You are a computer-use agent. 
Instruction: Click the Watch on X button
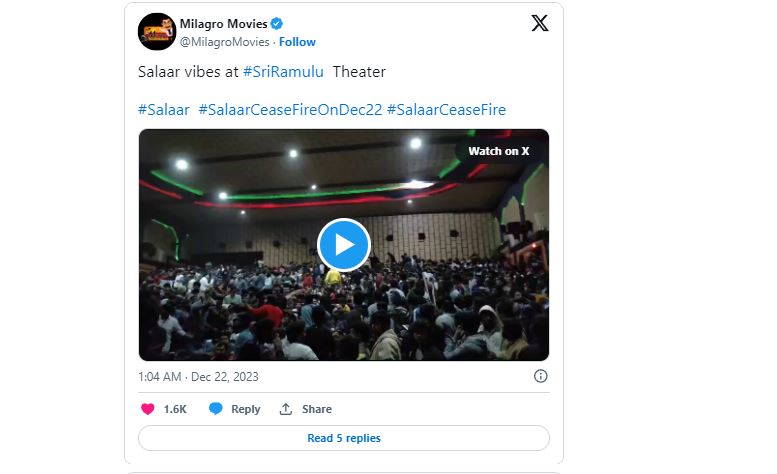[499, 151]
